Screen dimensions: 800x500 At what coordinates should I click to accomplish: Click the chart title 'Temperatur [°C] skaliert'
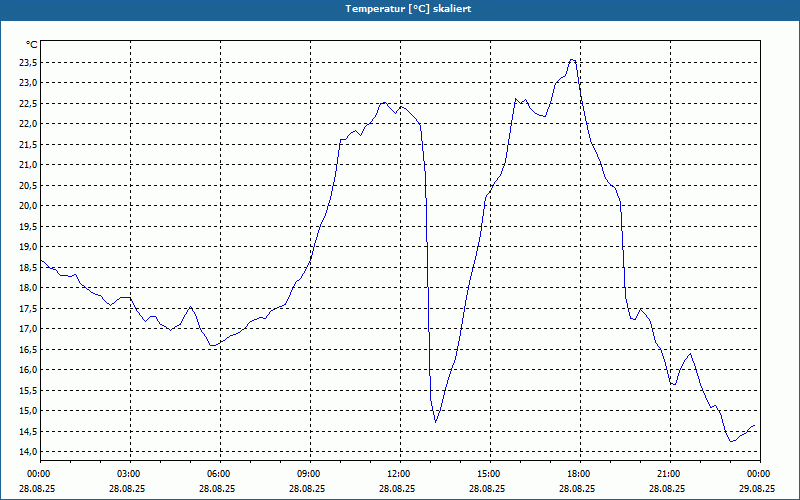(x=408, y=9)
